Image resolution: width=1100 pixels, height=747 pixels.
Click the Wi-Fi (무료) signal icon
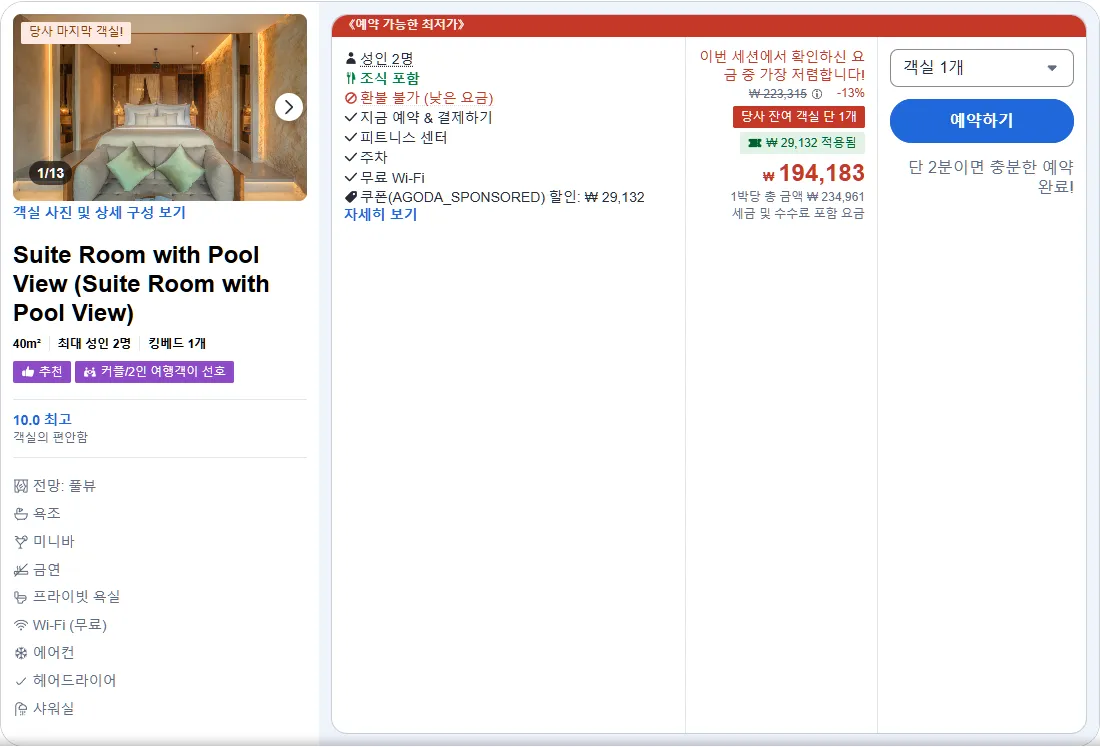(21, 626)
